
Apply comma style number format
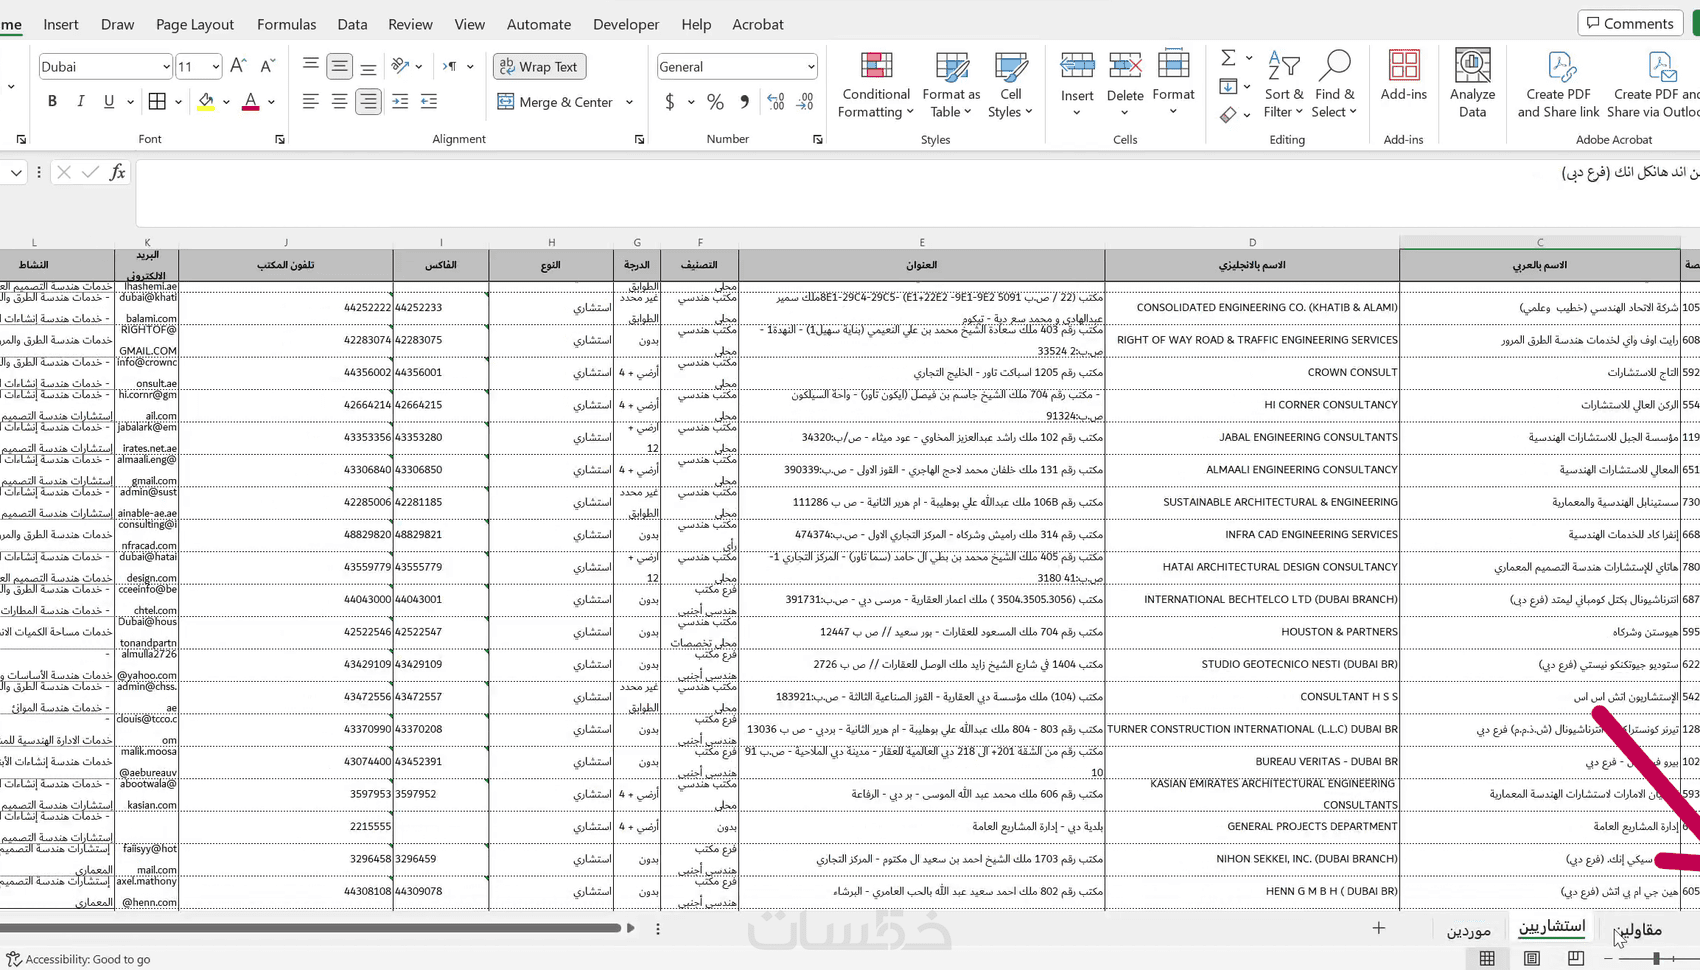click(x=744, y=101)
